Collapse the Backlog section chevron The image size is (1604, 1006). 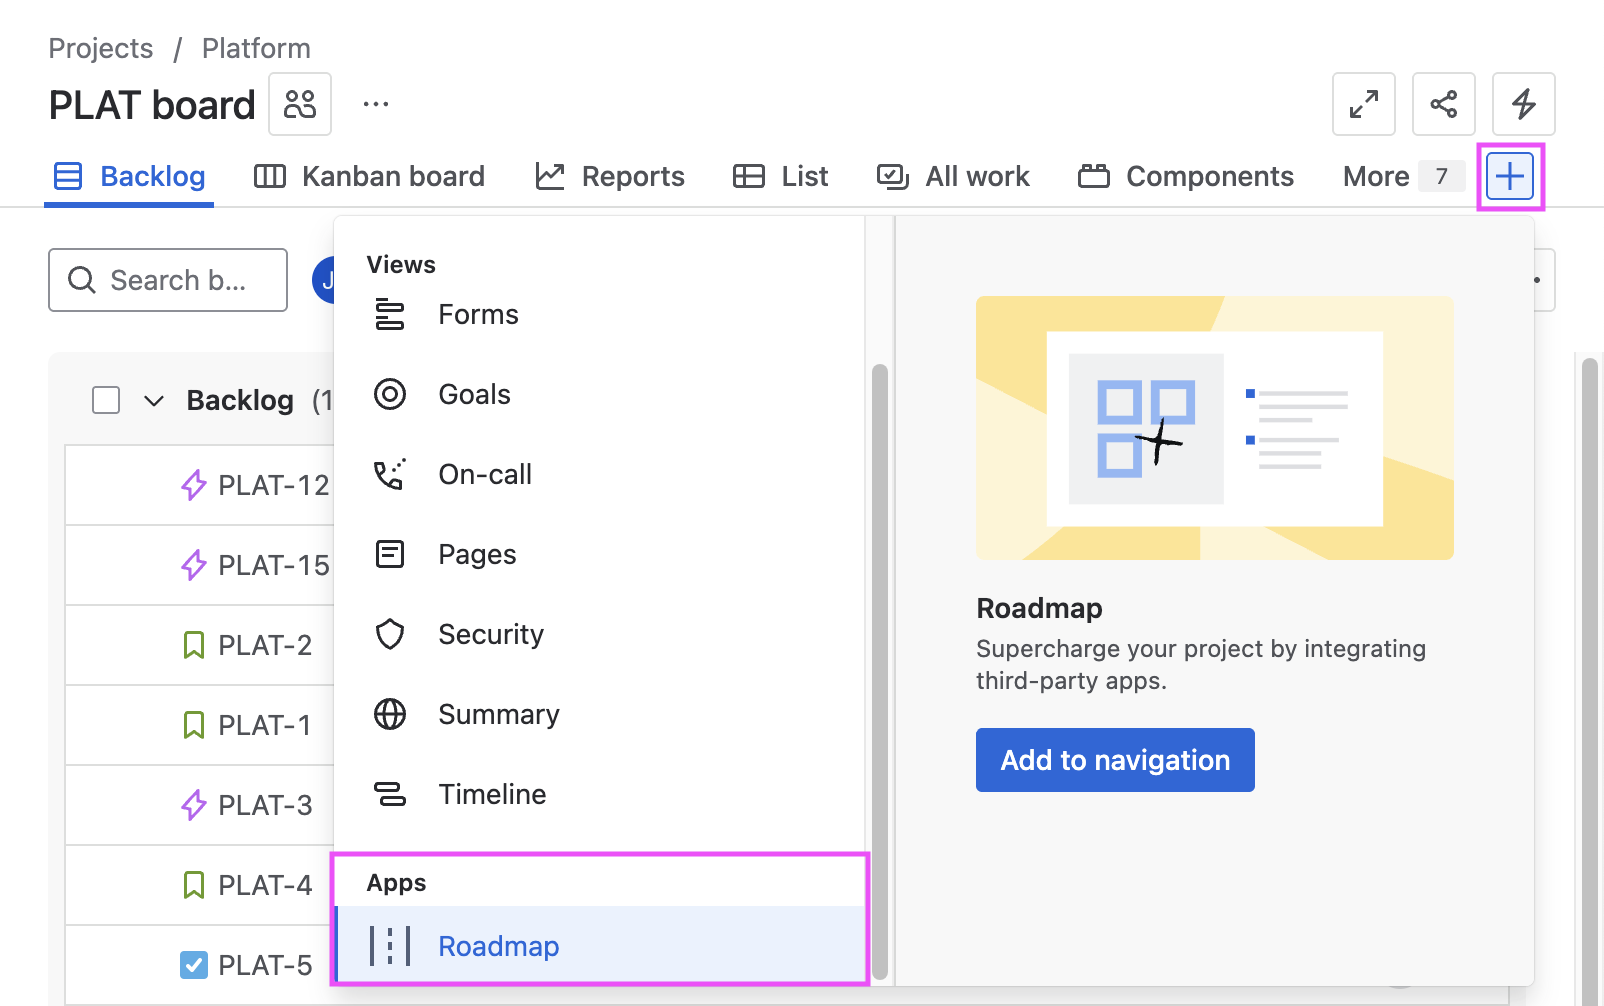153,401
